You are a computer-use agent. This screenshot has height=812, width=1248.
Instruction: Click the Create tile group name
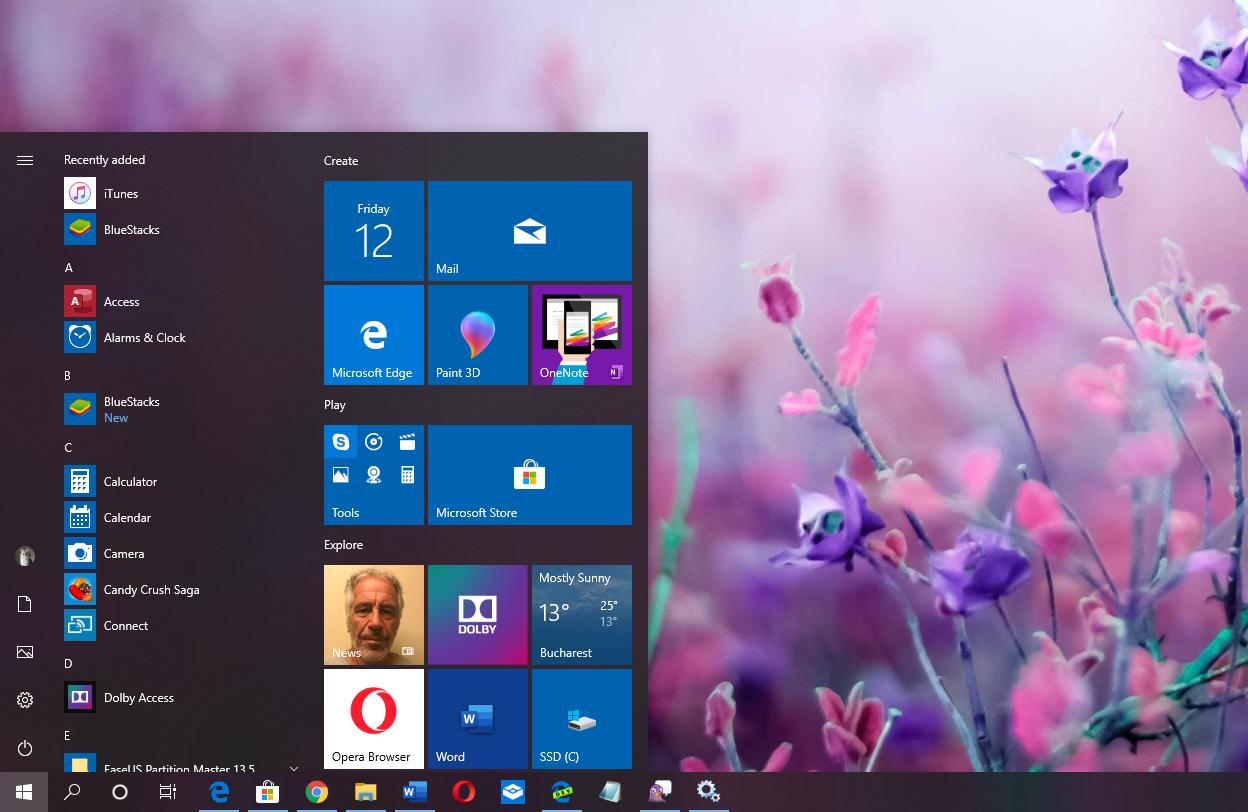point(341,161)
